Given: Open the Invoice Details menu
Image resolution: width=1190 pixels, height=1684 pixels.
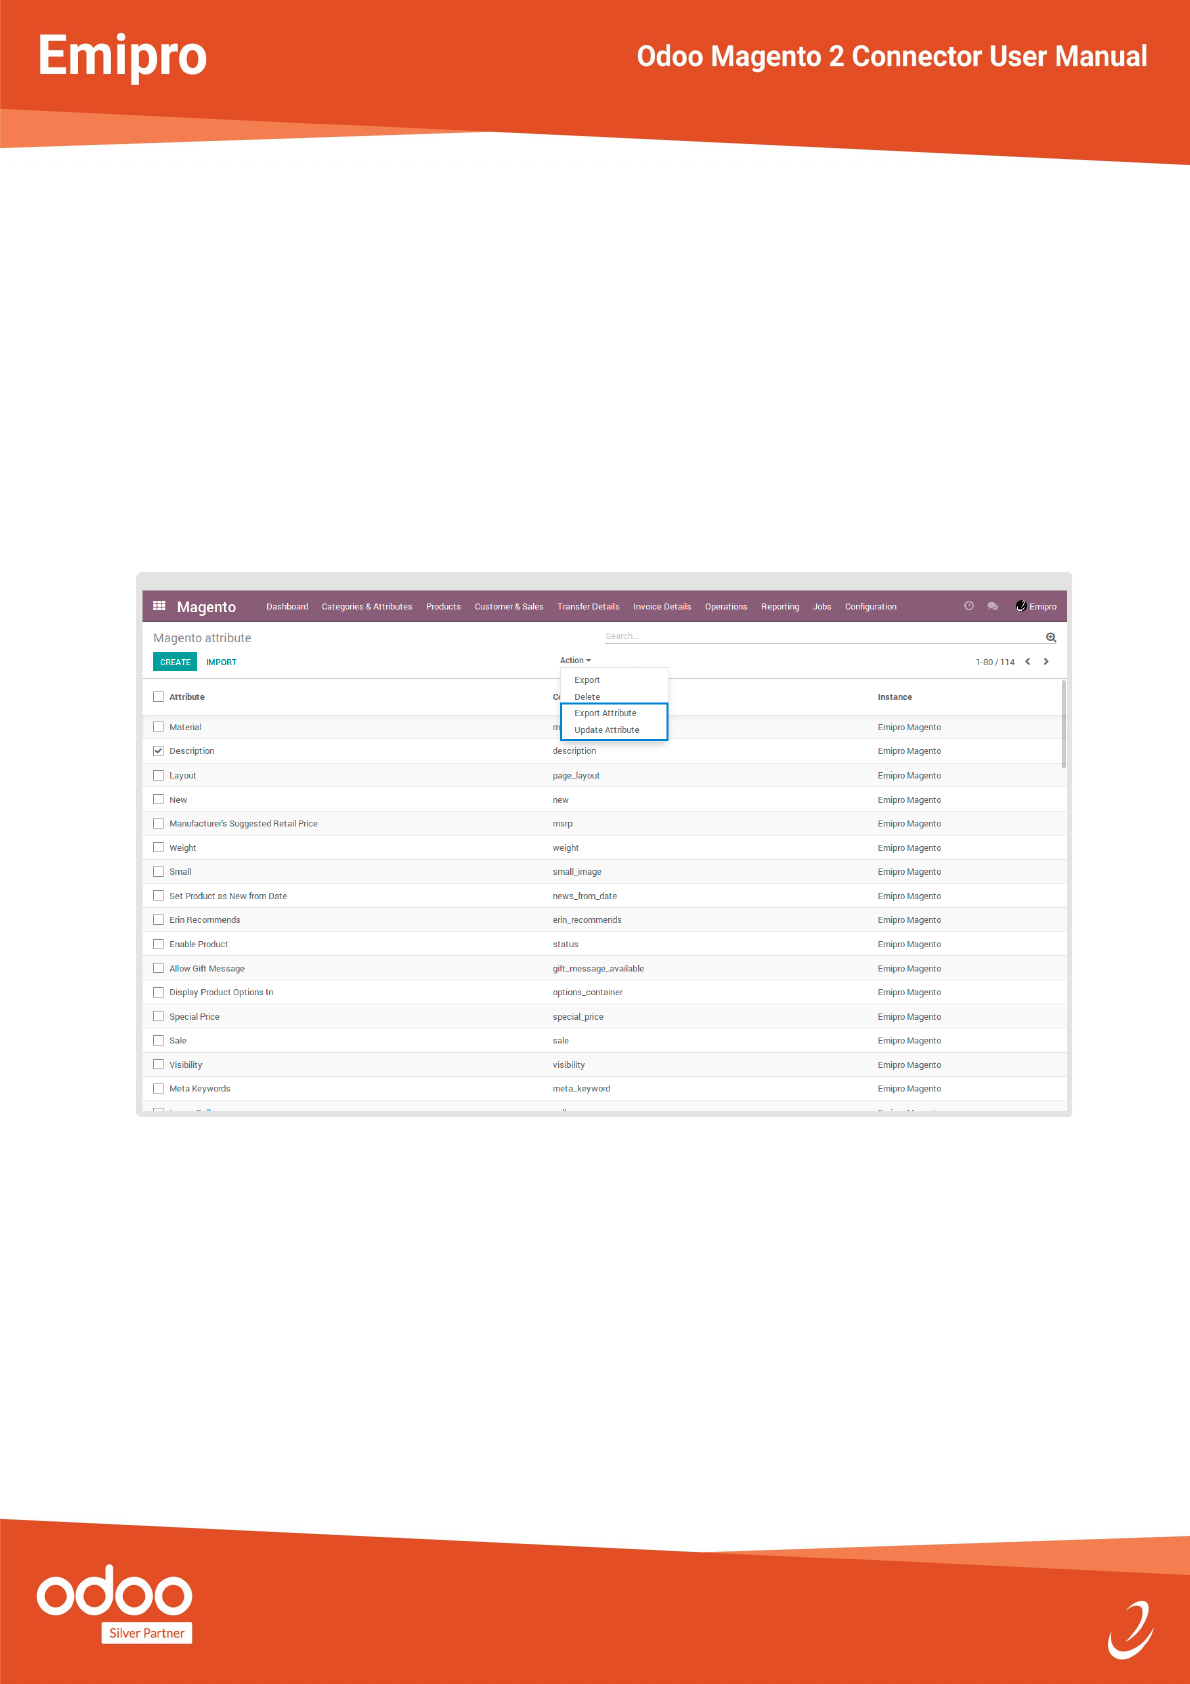Looking at the screenshot, I should coord(662,607).
